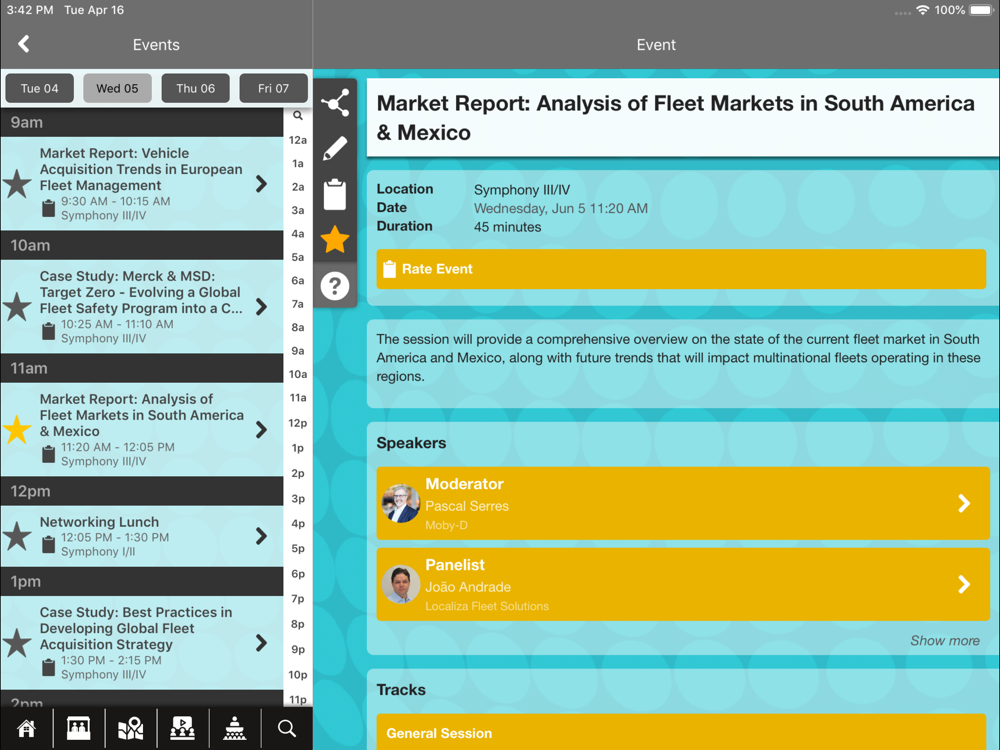Open Panelist João Andrade chevron

tap(963, 584)
